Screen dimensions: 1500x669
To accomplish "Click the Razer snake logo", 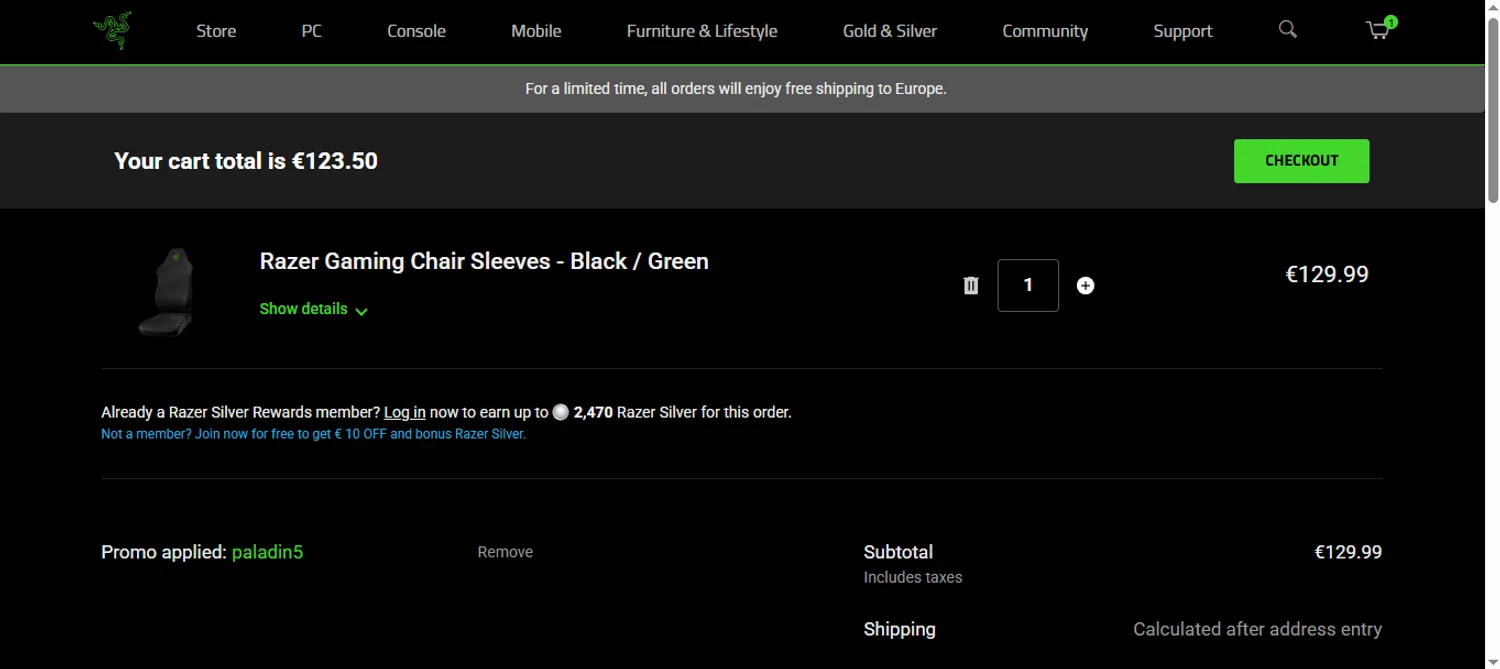I will pyautogui.click(x=112, y=31).
